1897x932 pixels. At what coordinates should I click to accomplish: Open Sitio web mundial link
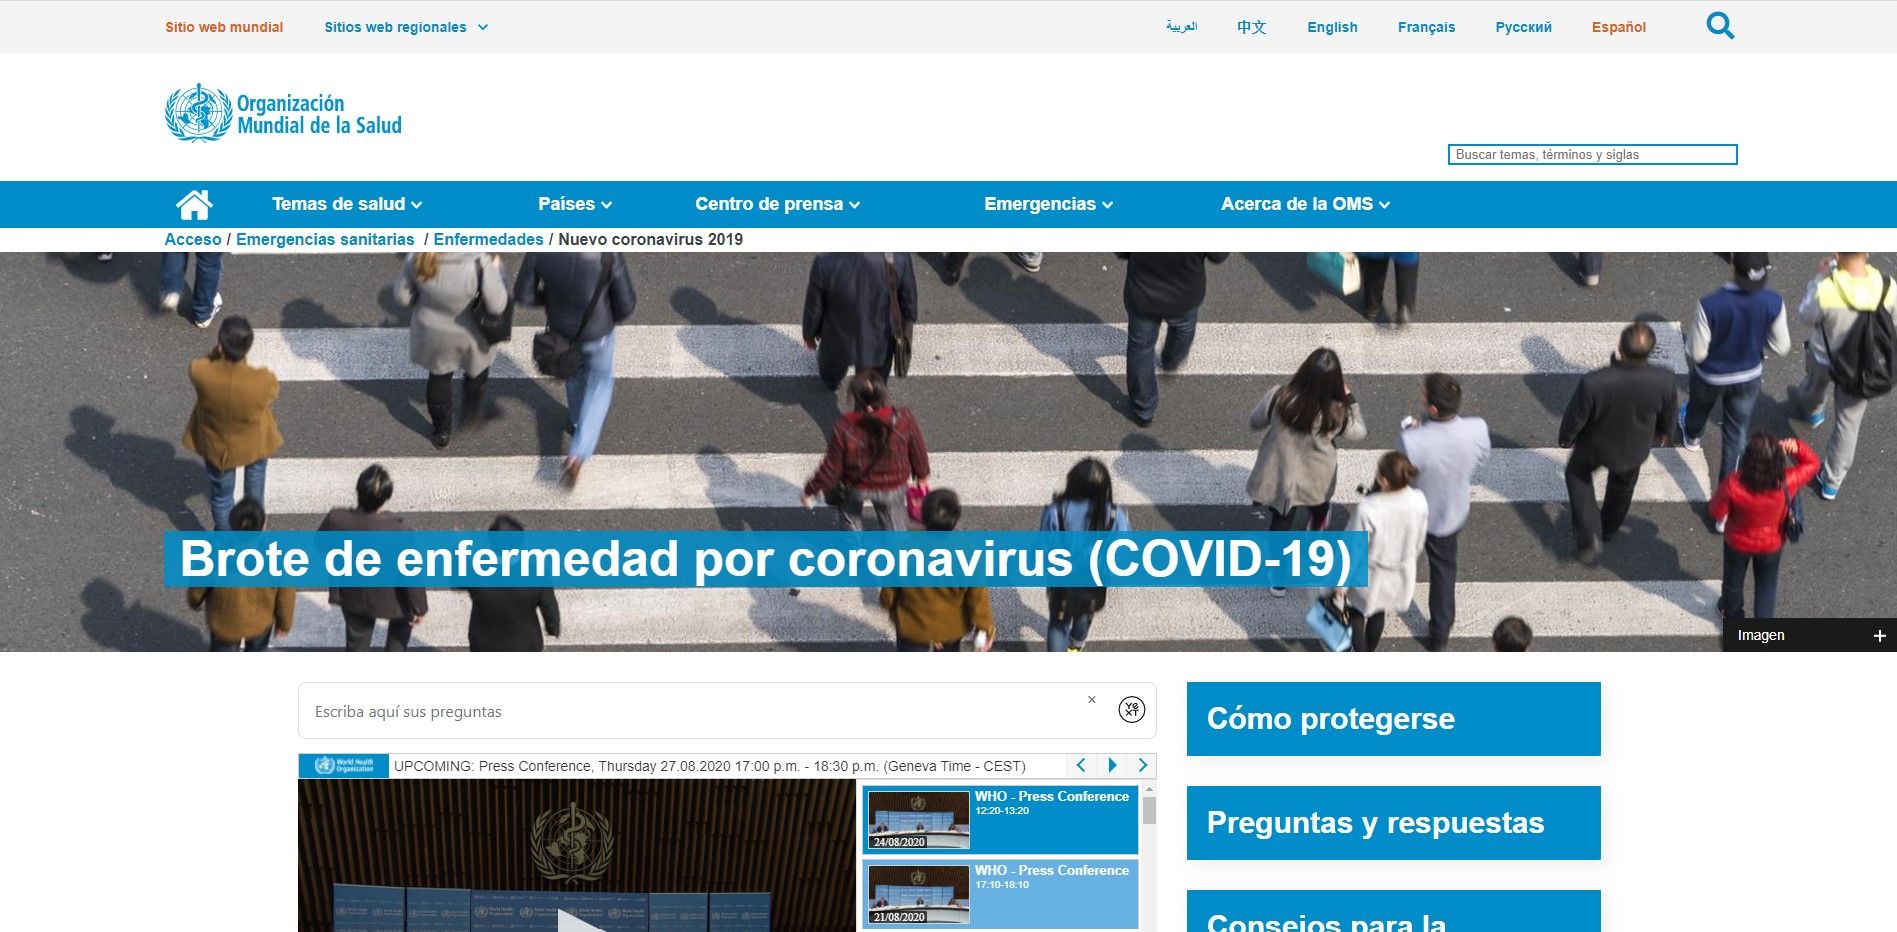point(224,27)
